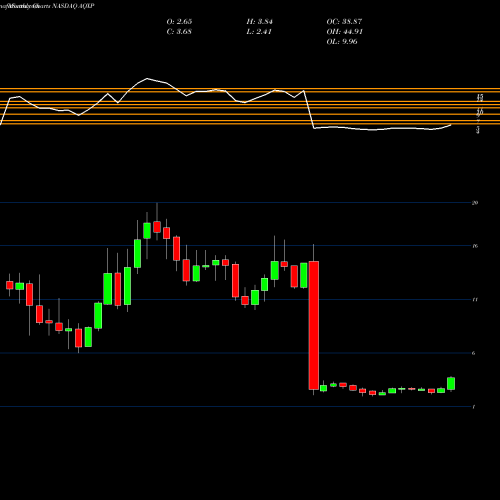Click the indicator line's highest peak
The width and height of the screenshot is (500, 500).
pyautogui.click(x=147, y=79)
